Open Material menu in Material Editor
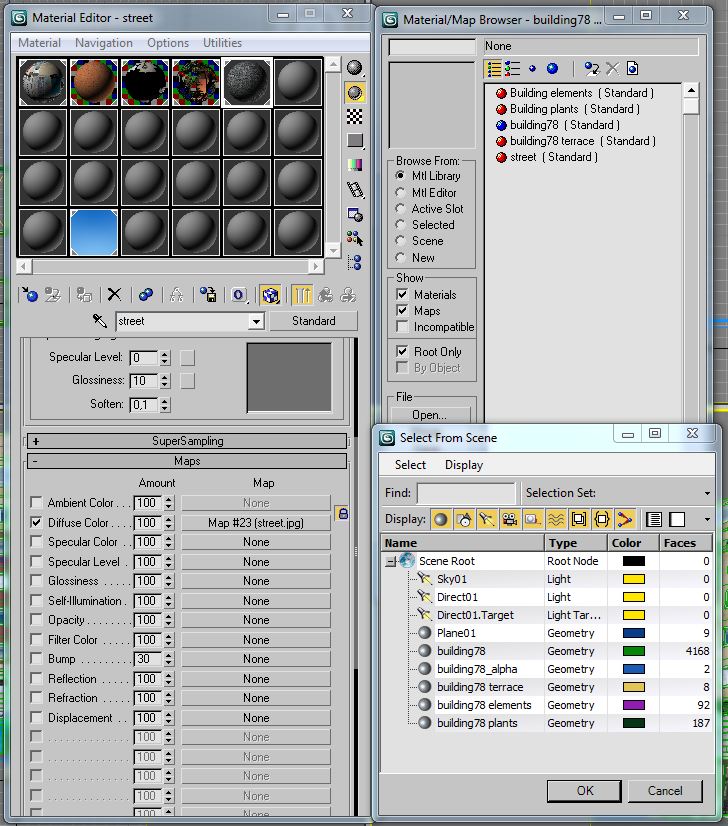The width and height of the screenshot is (728, 826). point(40,43)
